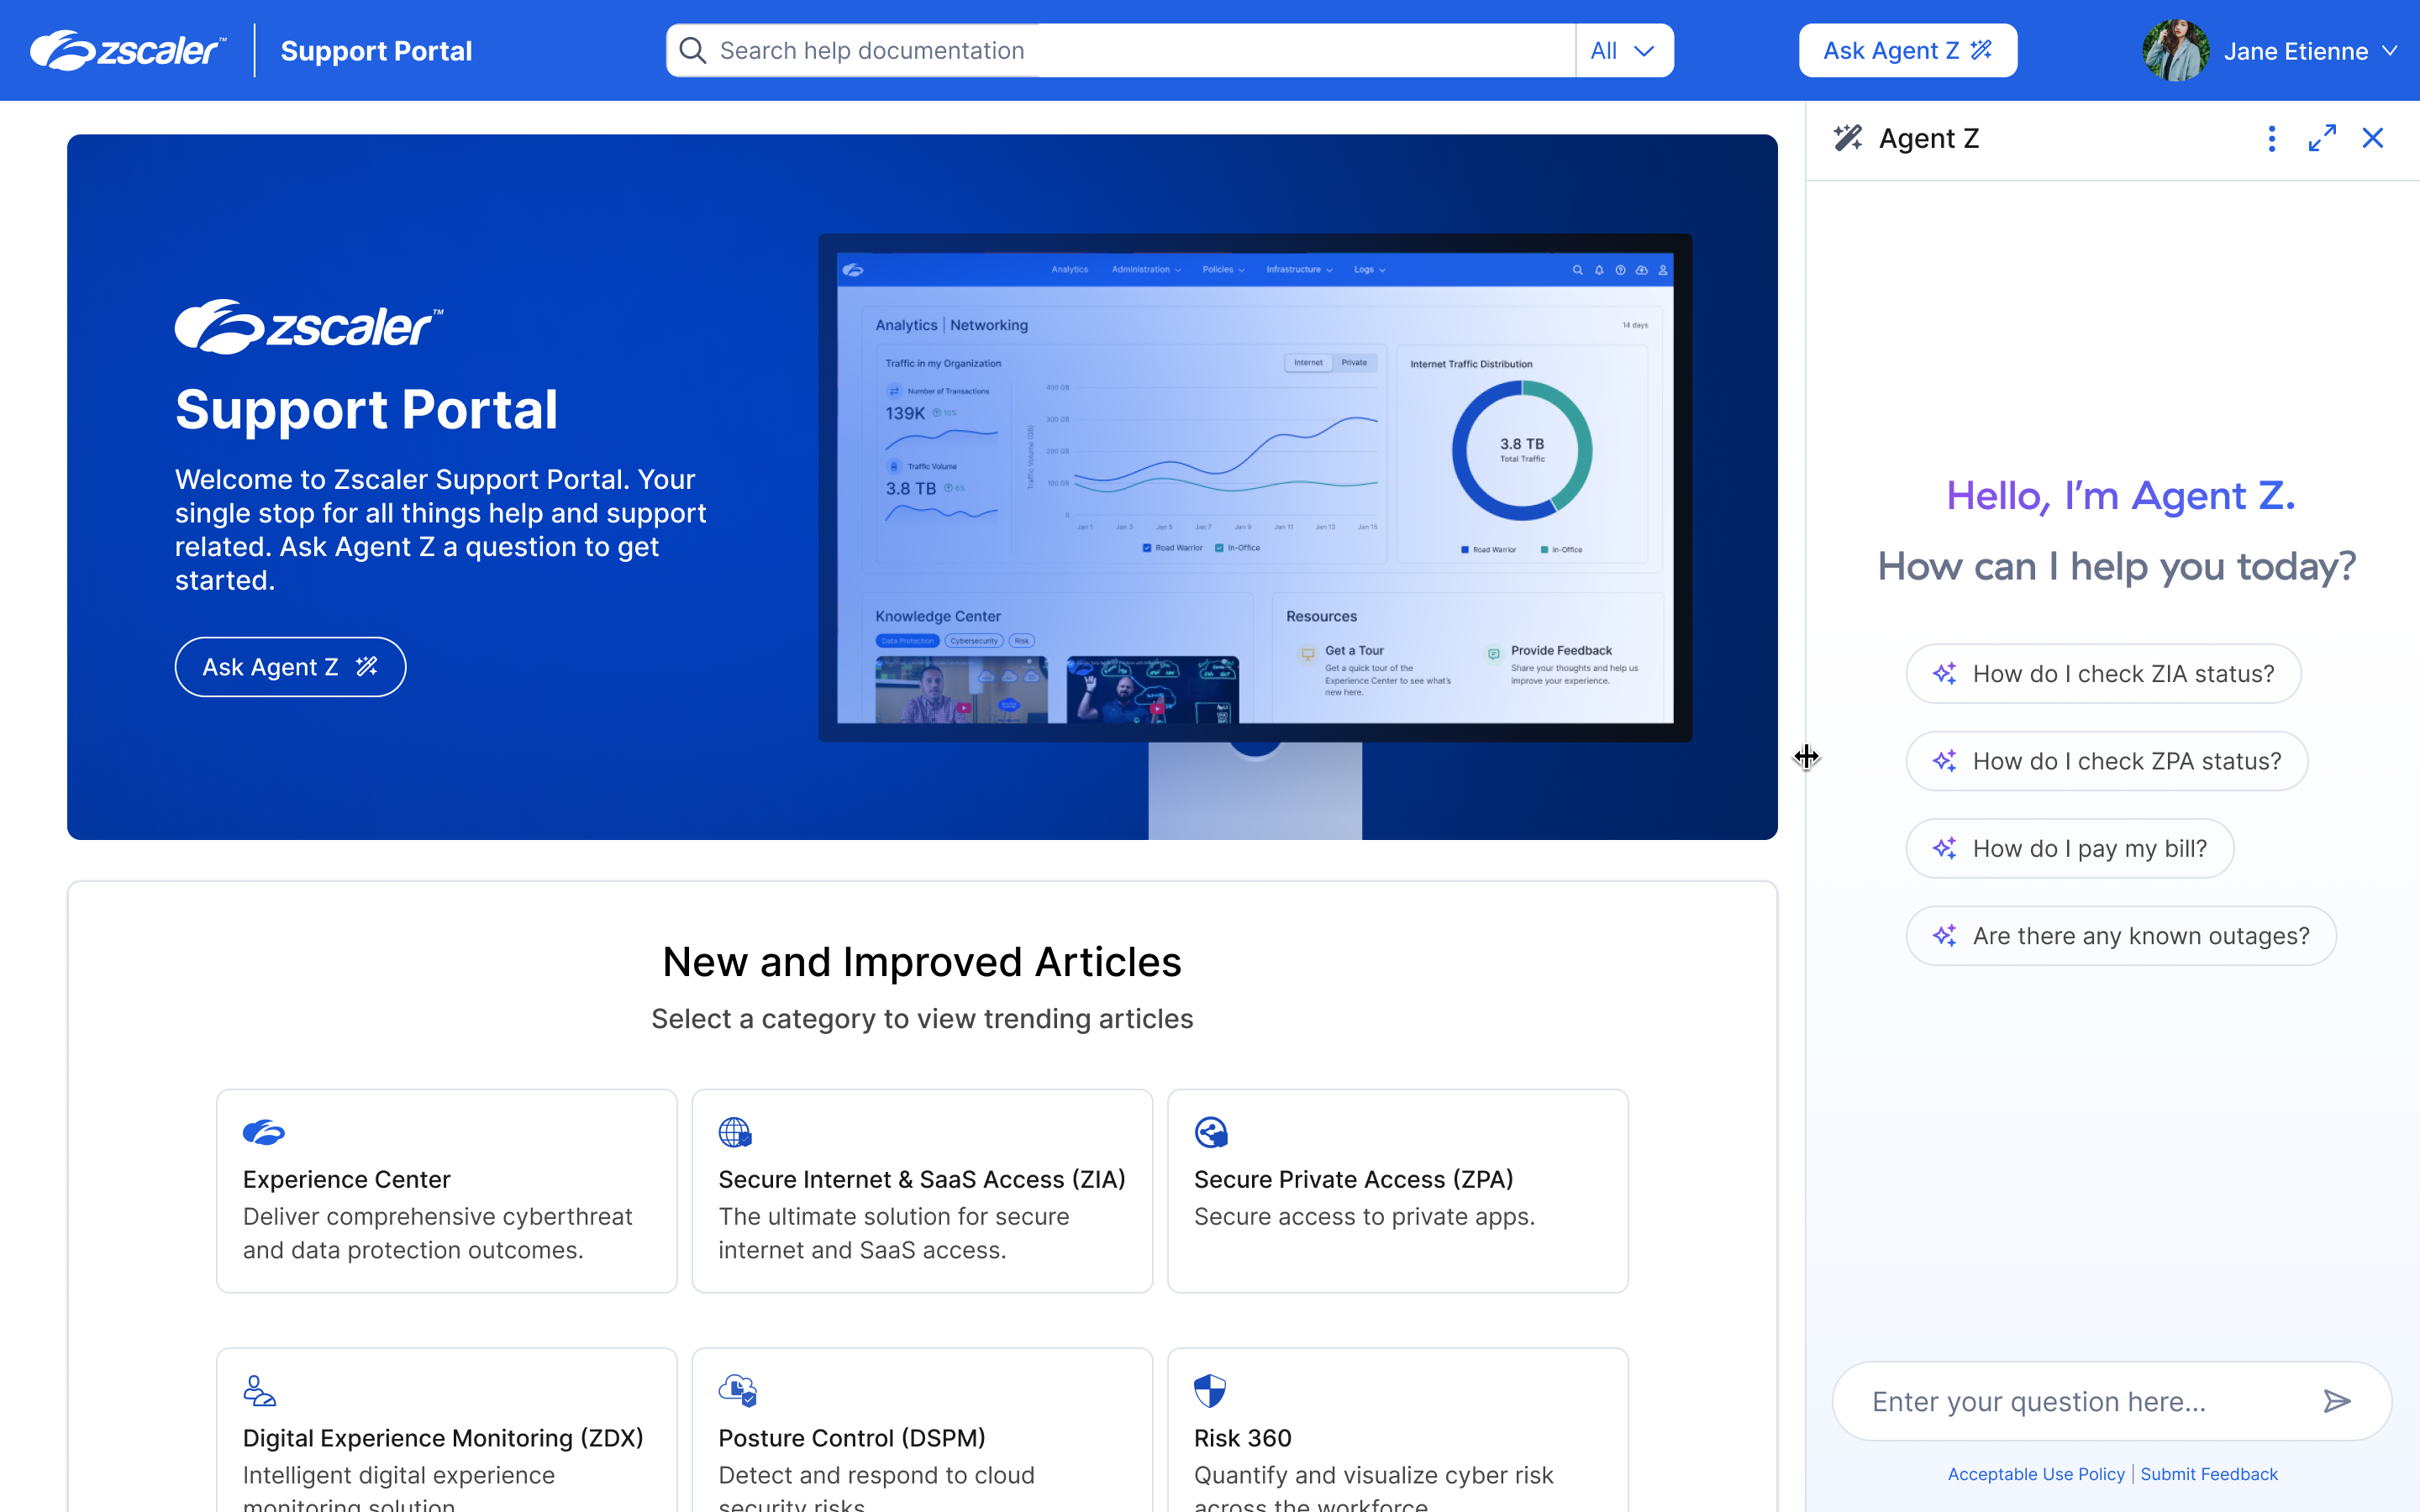Image resolution: width=2420 pixels, height=1512 pixels.
Task: Open the Risk 360 card title
Action: [1243, 1438]
